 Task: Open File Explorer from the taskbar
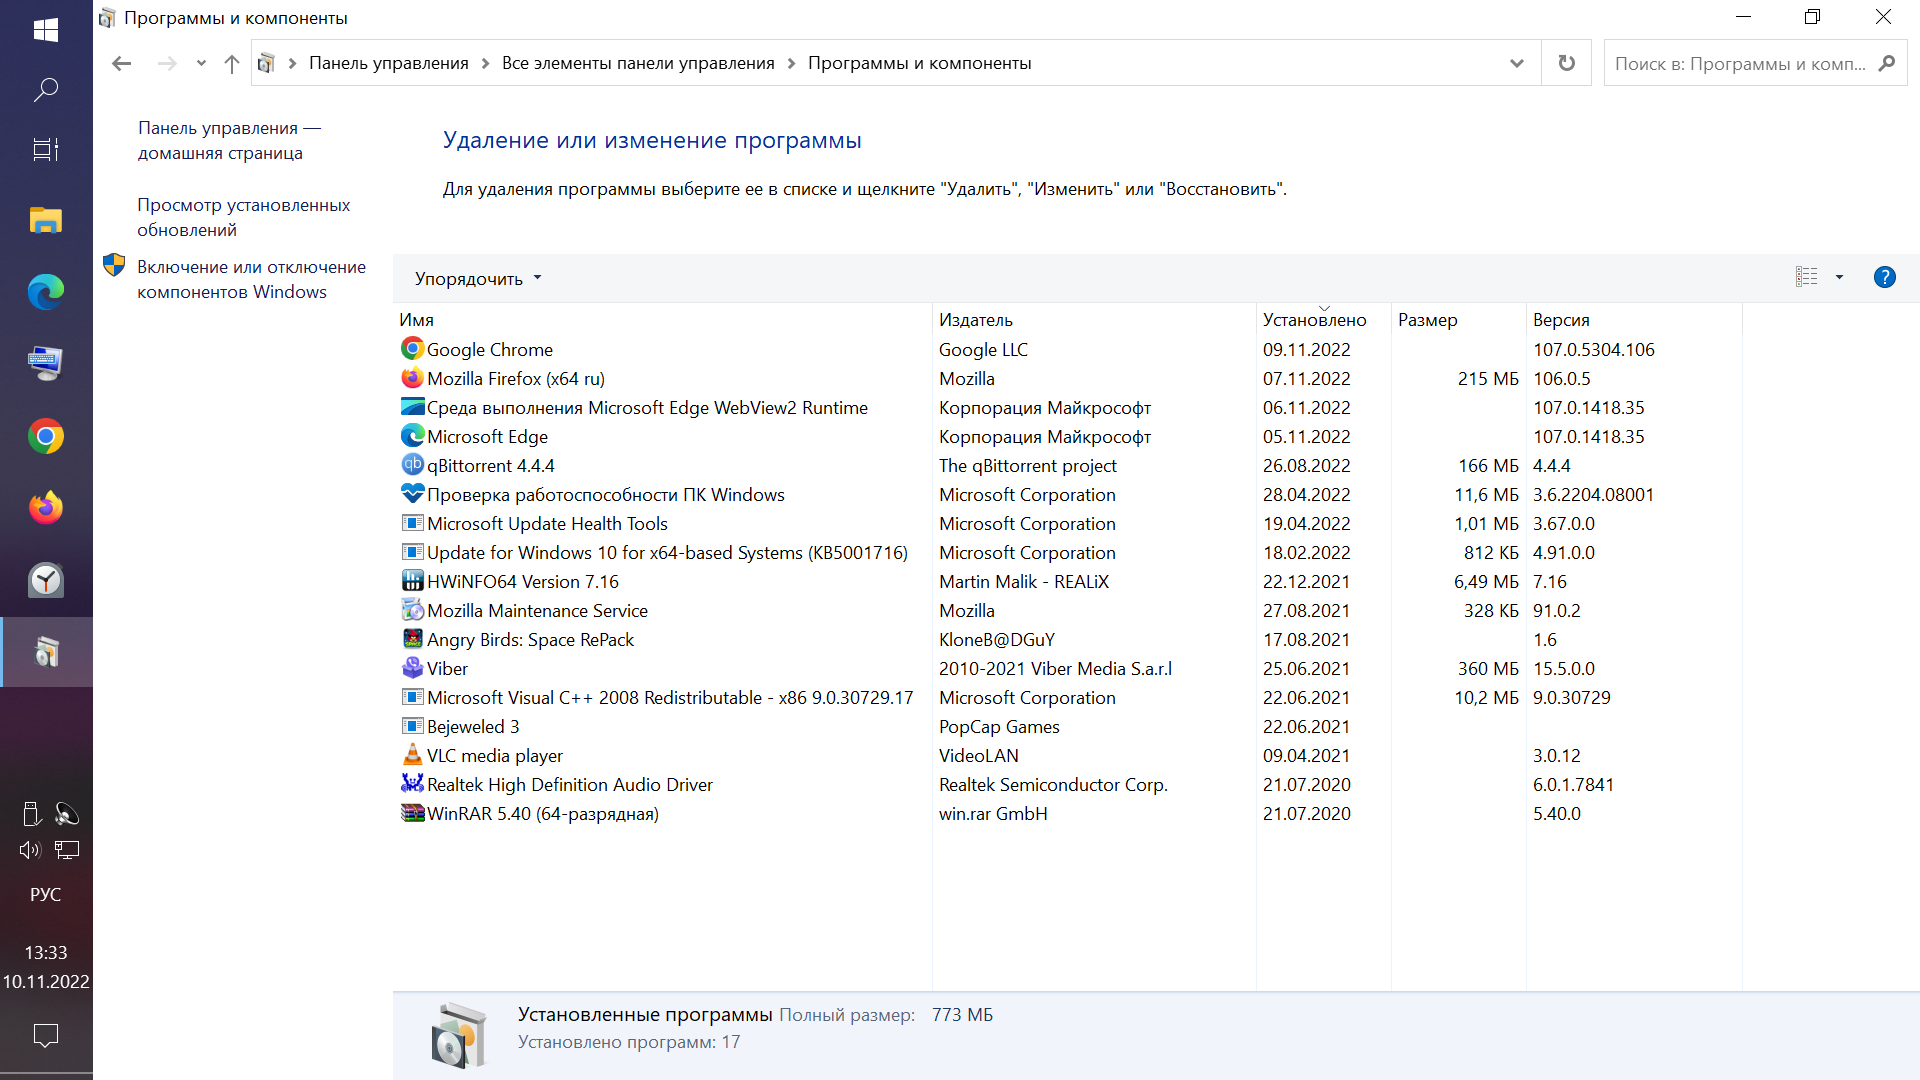coord(46,220)
